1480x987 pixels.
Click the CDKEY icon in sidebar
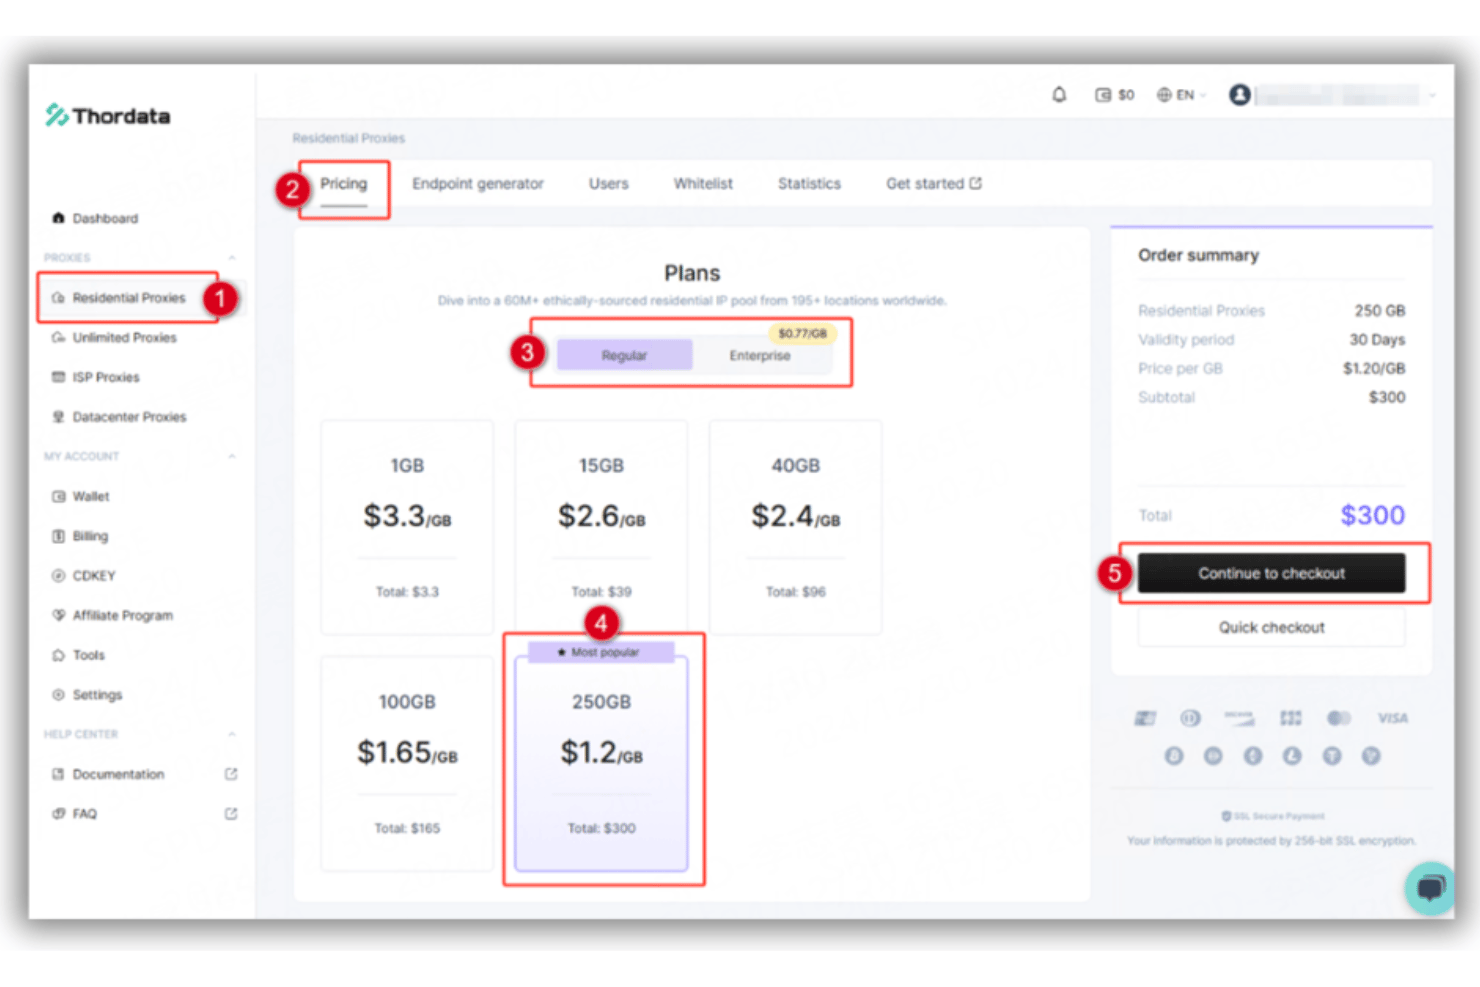pos(58,576)
